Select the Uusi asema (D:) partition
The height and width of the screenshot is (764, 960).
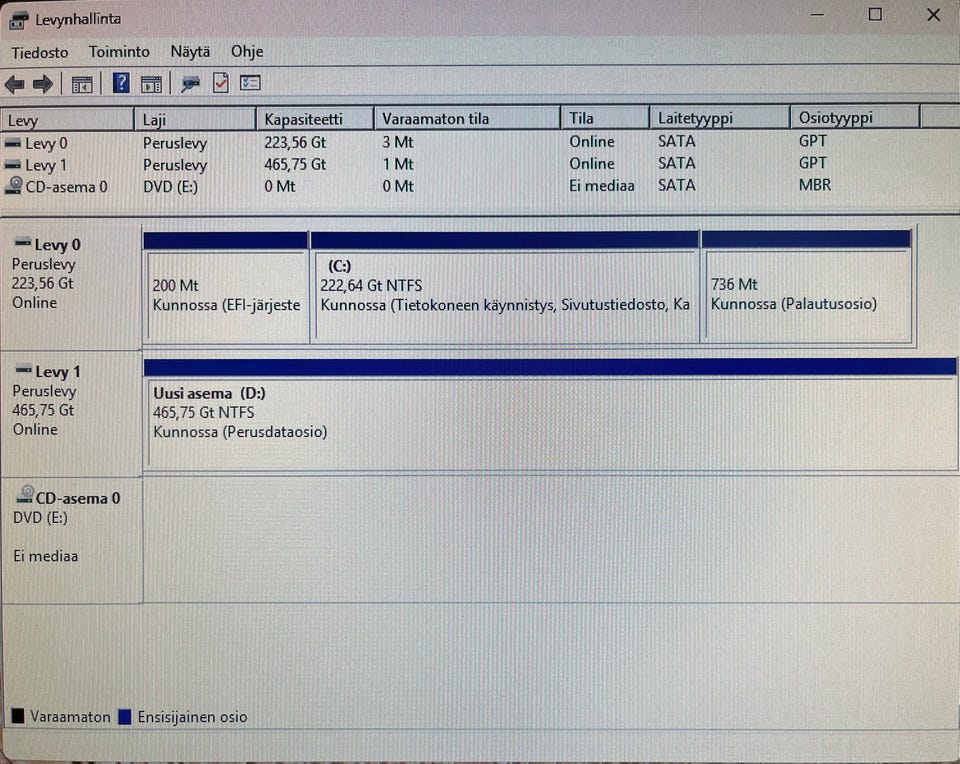[550, 414]
